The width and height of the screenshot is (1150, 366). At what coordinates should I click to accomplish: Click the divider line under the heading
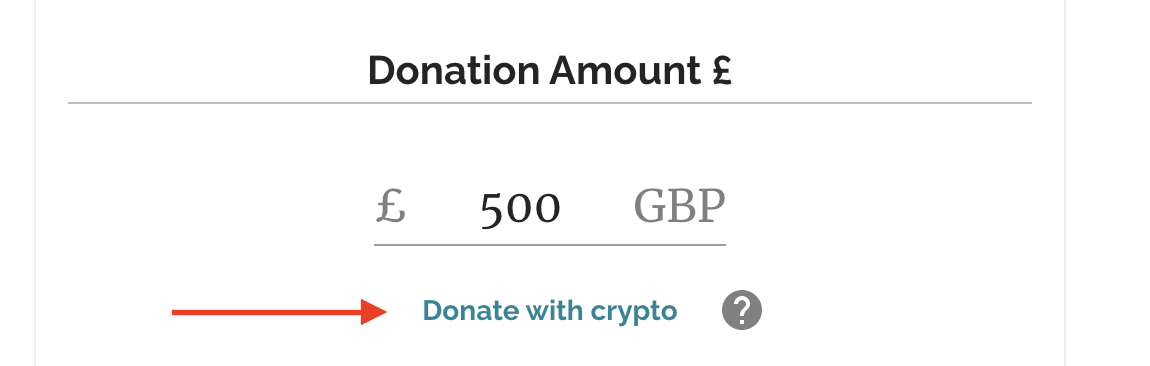[x=549, y=103]
